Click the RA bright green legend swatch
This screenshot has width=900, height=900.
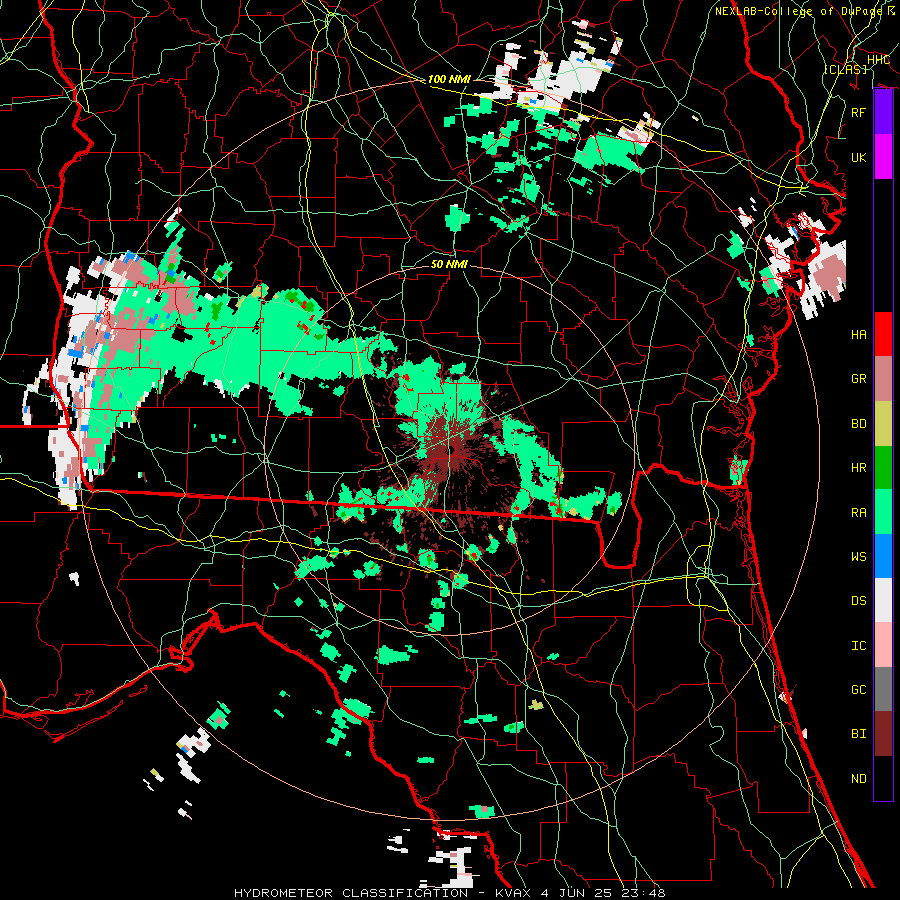click(883, 511)
